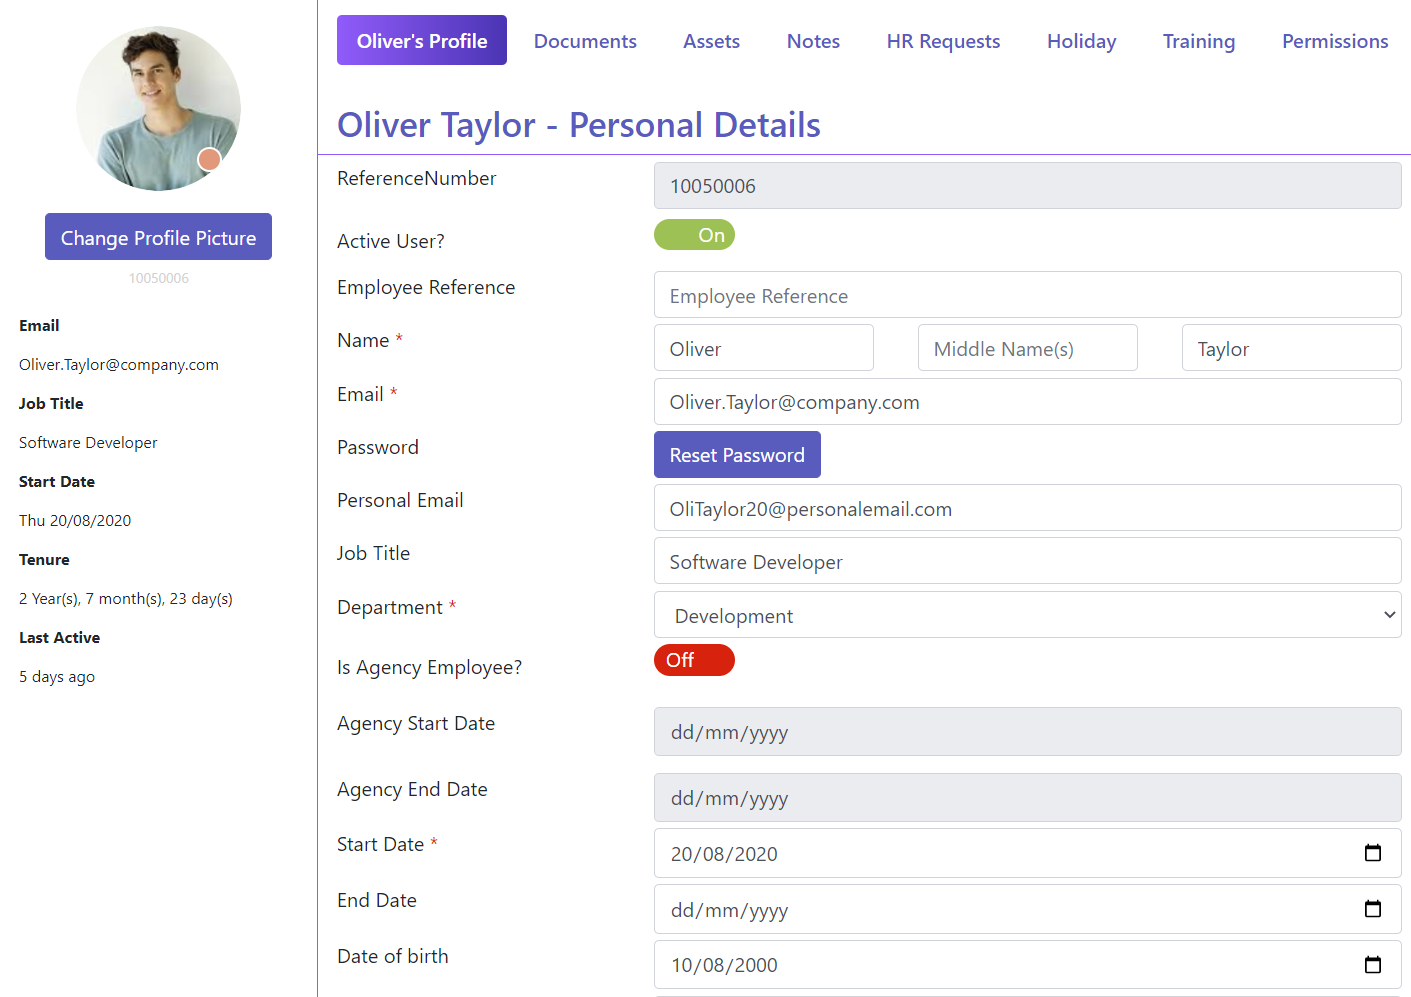Click the End Date dd/mm/yyyy field

tap(1027, 909)
